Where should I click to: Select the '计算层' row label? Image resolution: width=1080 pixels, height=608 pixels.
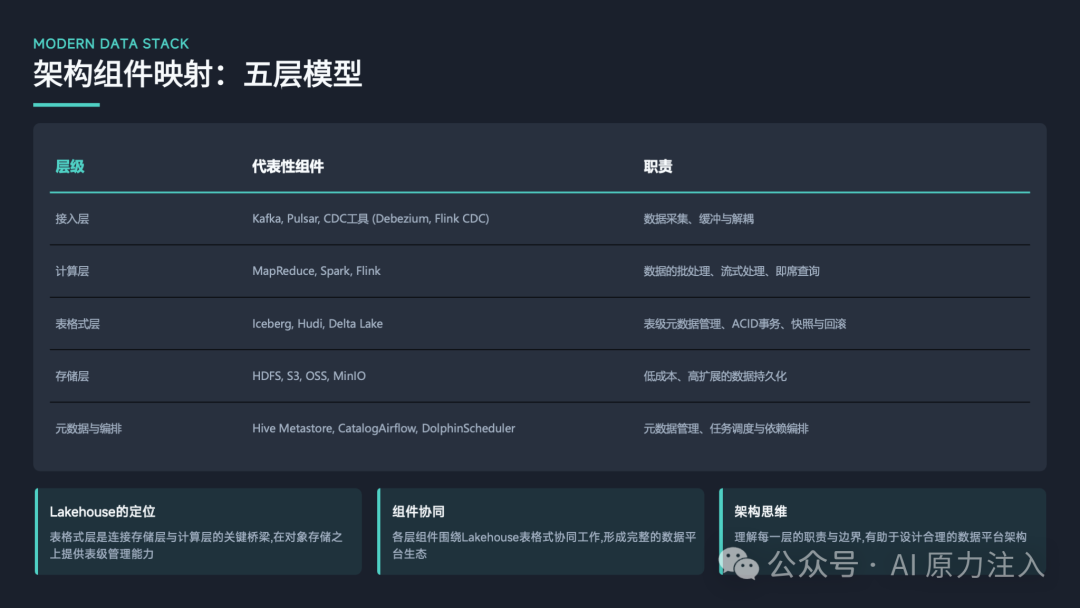(72, 271)
